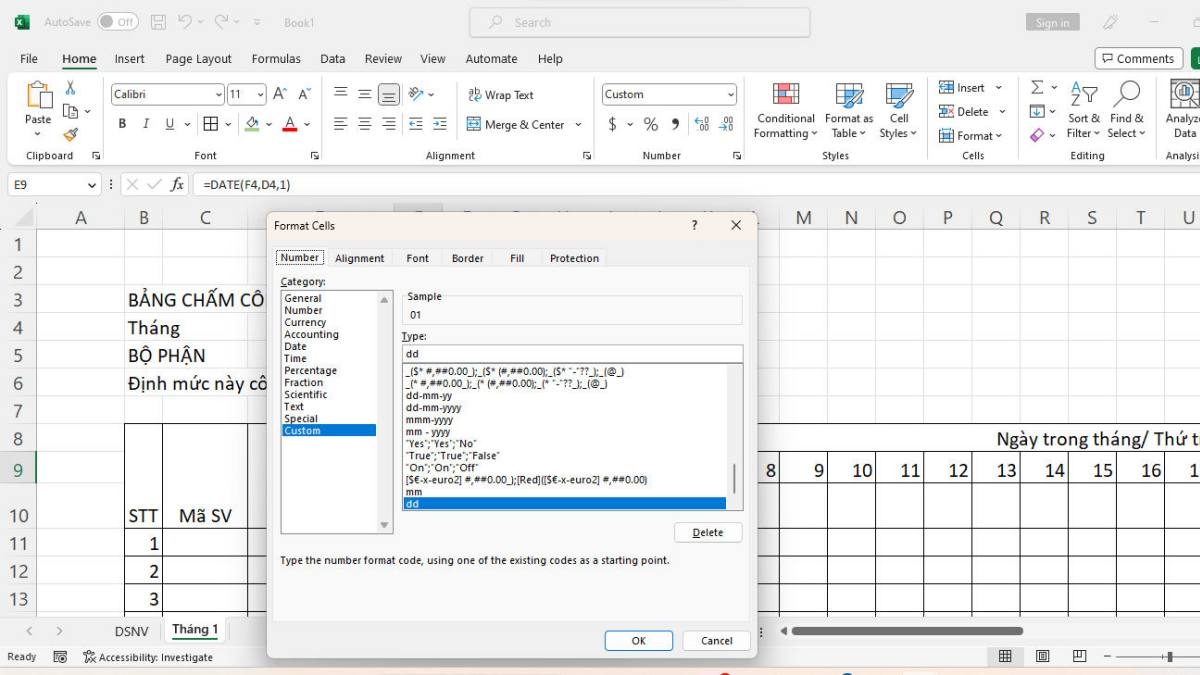The image size is (1200, 675).
Task: Click the Clear eraser icon
Action: 1037,134
